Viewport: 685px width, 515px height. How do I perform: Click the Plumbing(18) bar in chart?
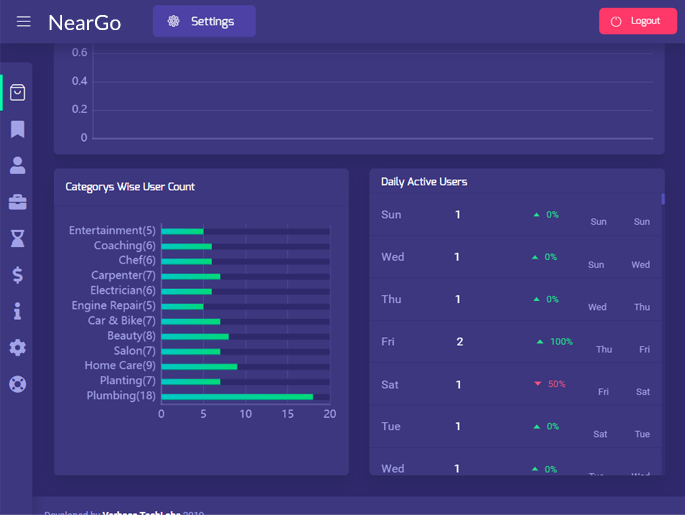tap(237, 396)
